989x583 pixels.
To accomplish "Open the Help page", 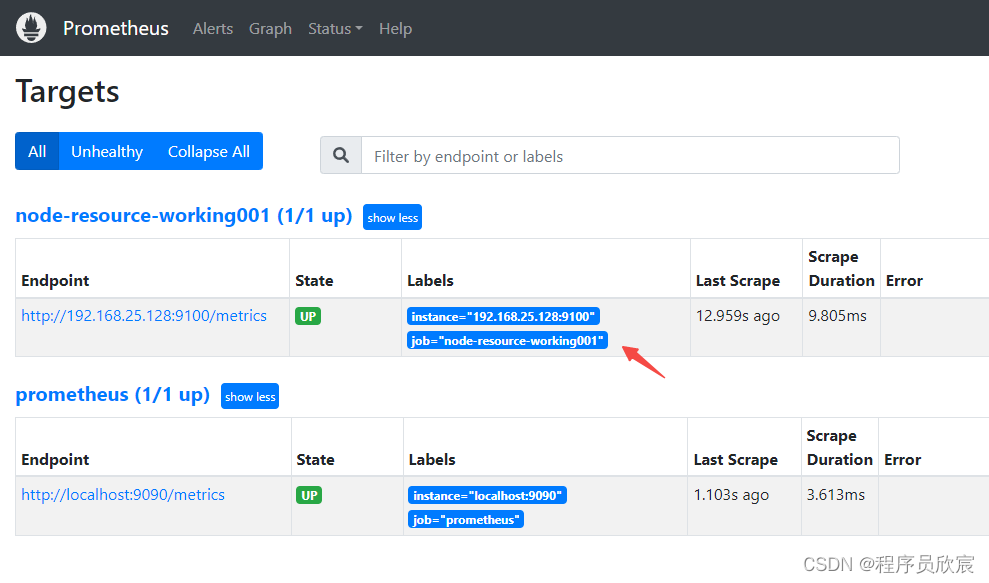I will [395, 29].
